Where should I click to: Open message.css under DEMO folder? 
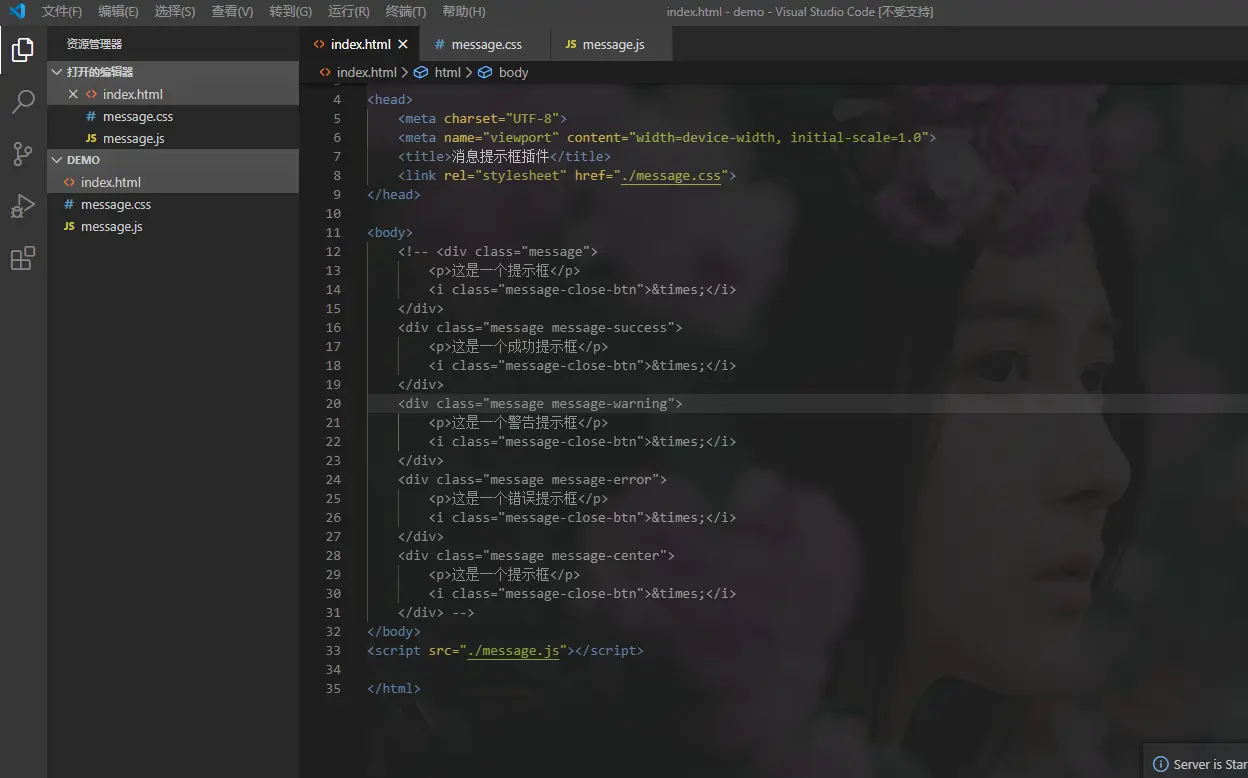tap(173, 204)
